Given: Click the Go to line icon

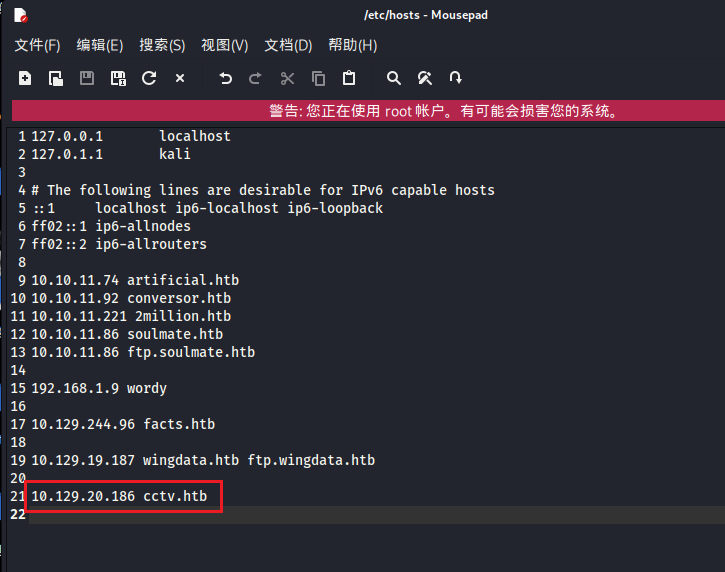Looking at the screenshot, I should tap(456, 78).
